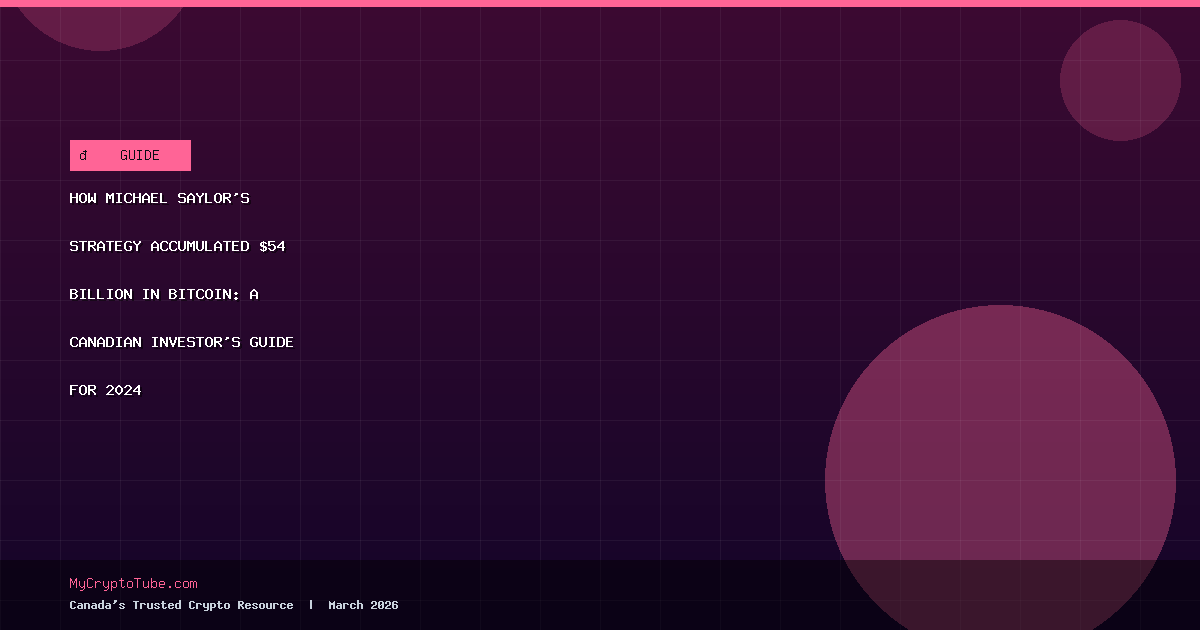Click the vertical bar separator in footer
Viewport: 1200px width, 630px height.
coord(311,605)
